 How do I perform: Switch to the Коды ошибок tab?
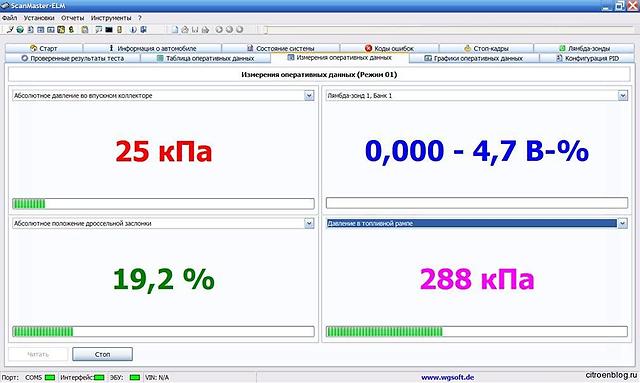[x=389, y=48]
